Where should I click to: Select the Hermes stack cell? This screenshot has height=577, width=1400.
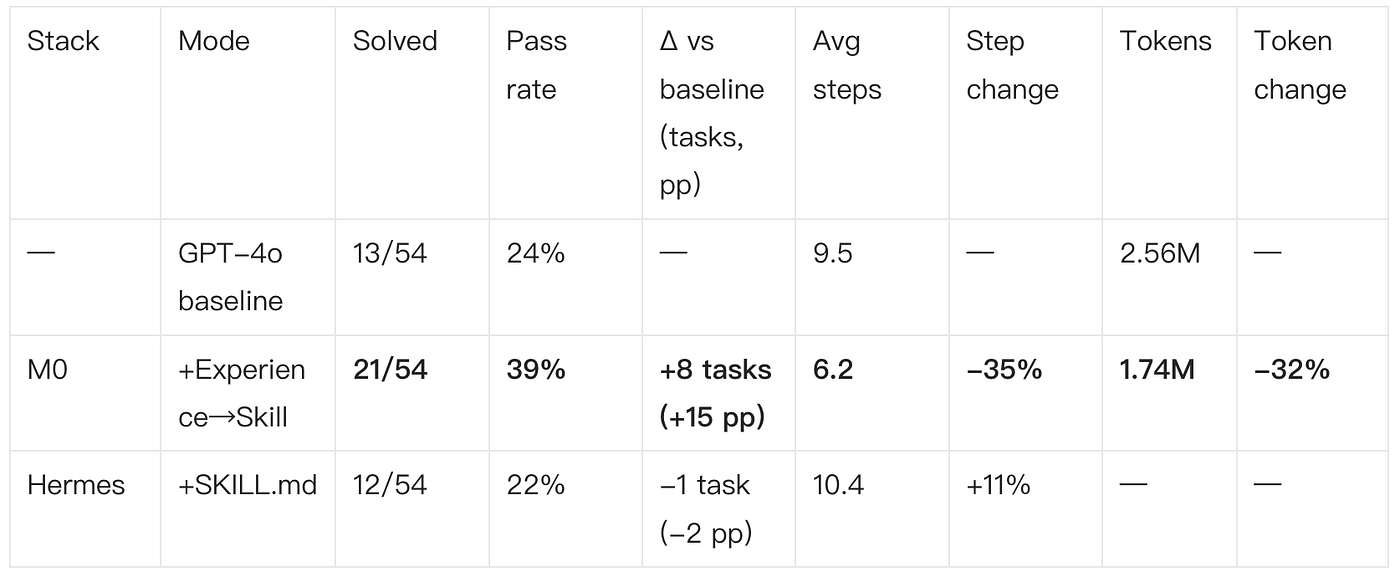click(x=76, y=485)
